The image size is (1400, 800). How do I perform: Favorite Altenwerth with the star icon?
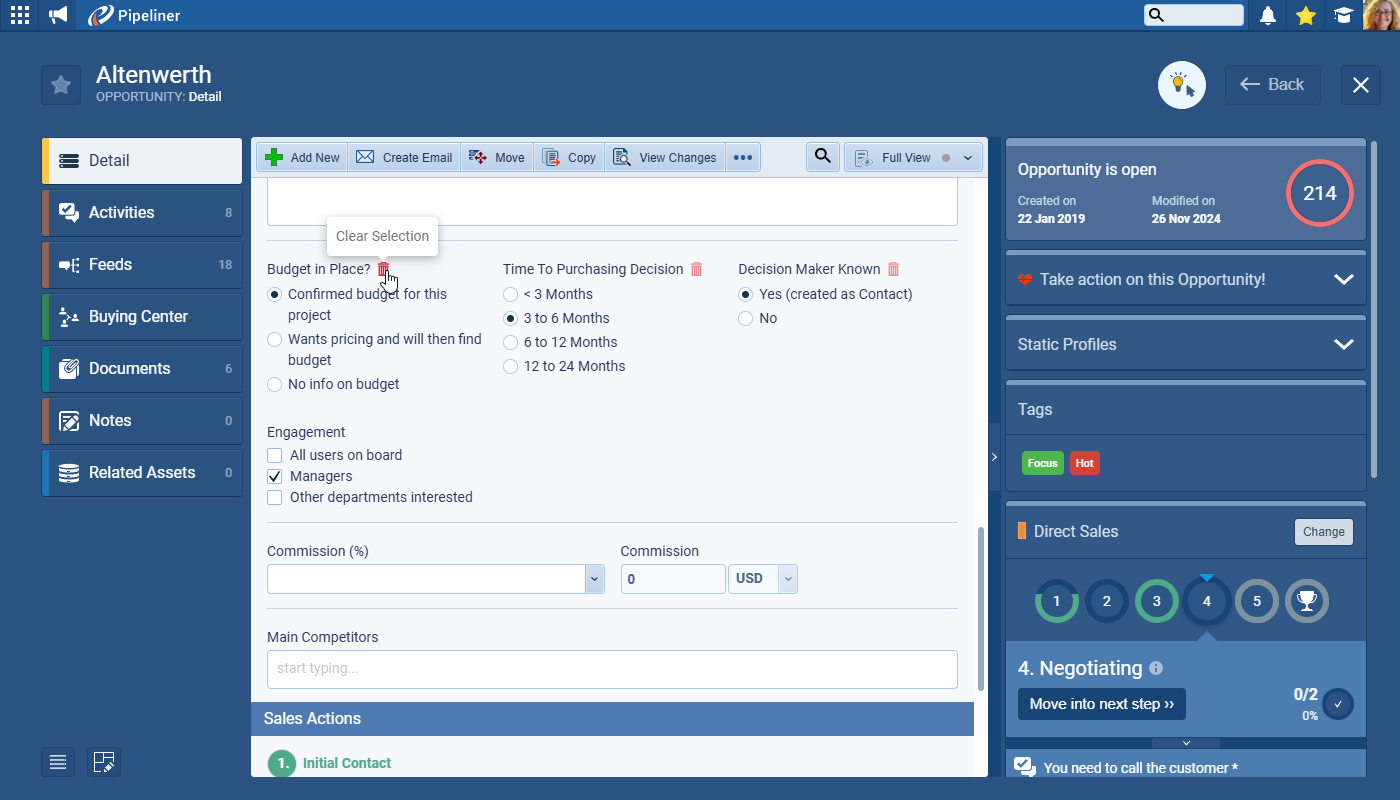(61, 85)
